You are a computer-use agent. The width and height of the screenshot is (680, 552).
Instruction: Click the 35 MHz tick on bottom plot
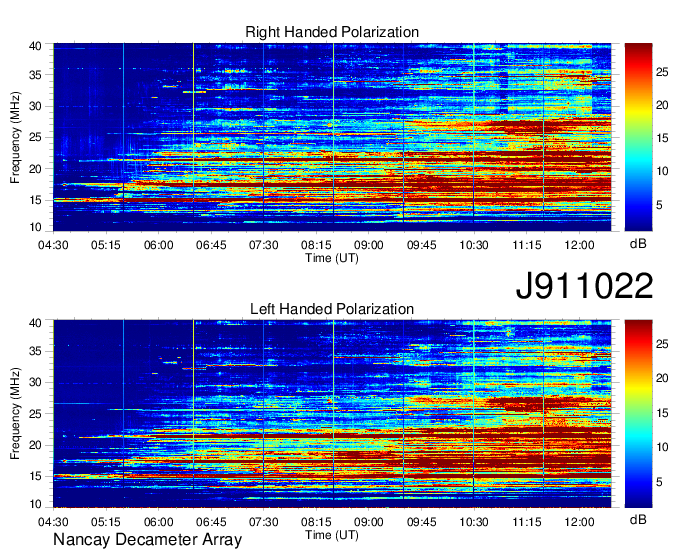(x=35, y=351)
